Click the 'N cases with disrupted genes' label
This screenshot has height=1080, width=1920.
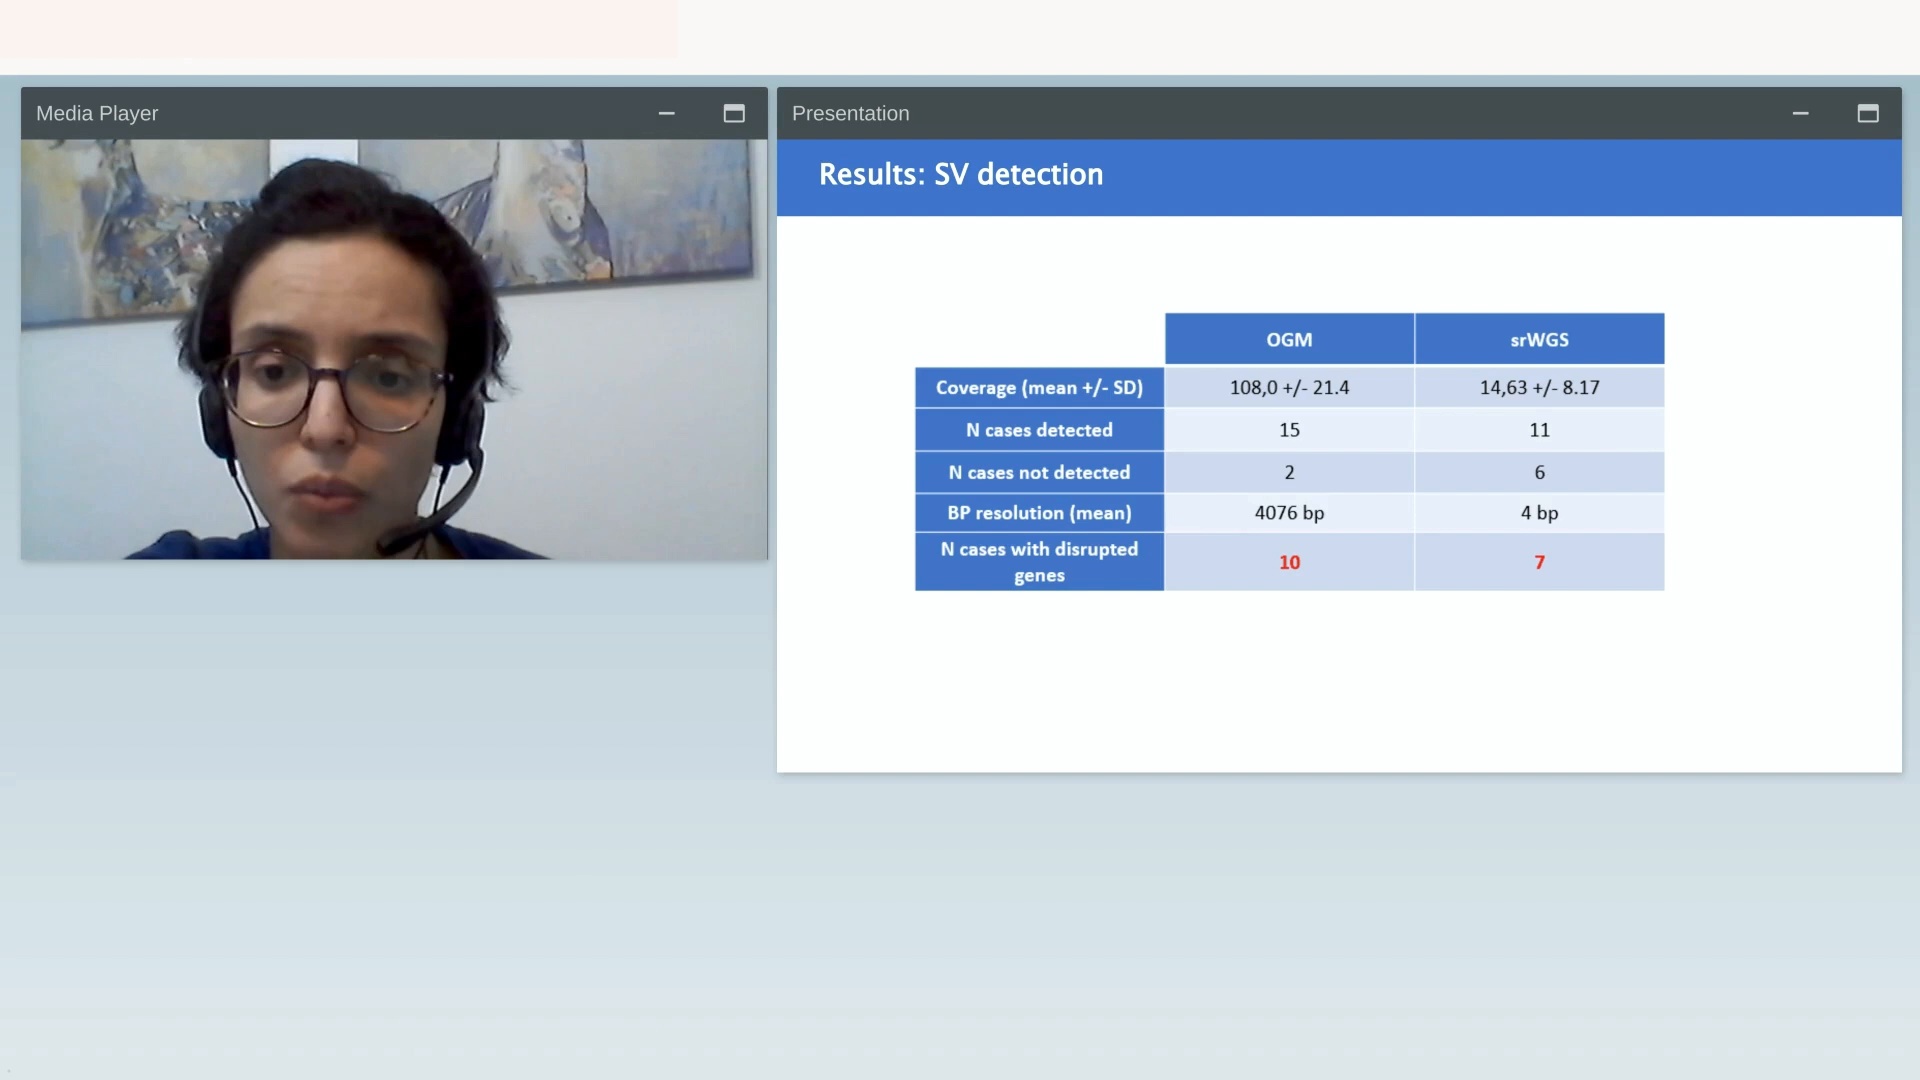1039,562
